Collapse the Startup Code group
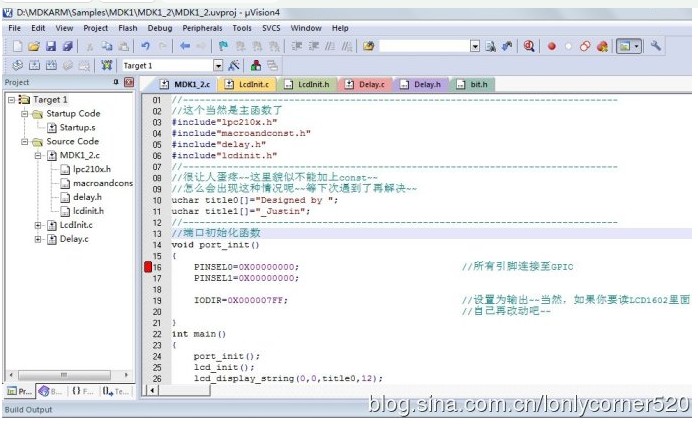 coord(25,114)
